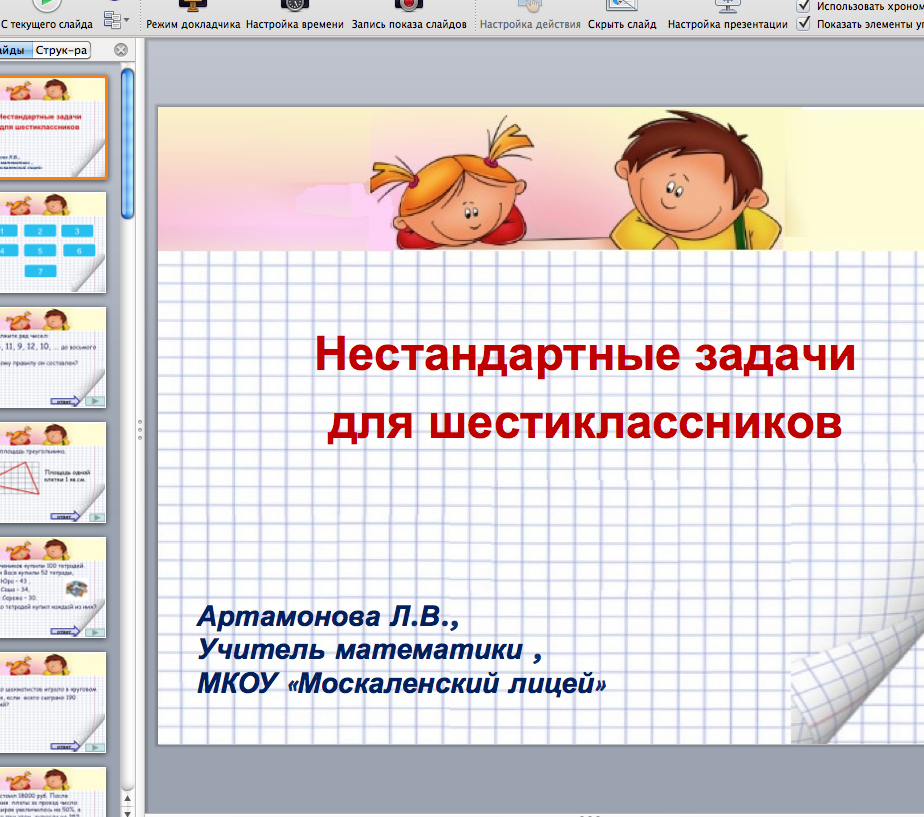Close the slides panel with the round X
The image size is (924, 817).
point(121,50)
